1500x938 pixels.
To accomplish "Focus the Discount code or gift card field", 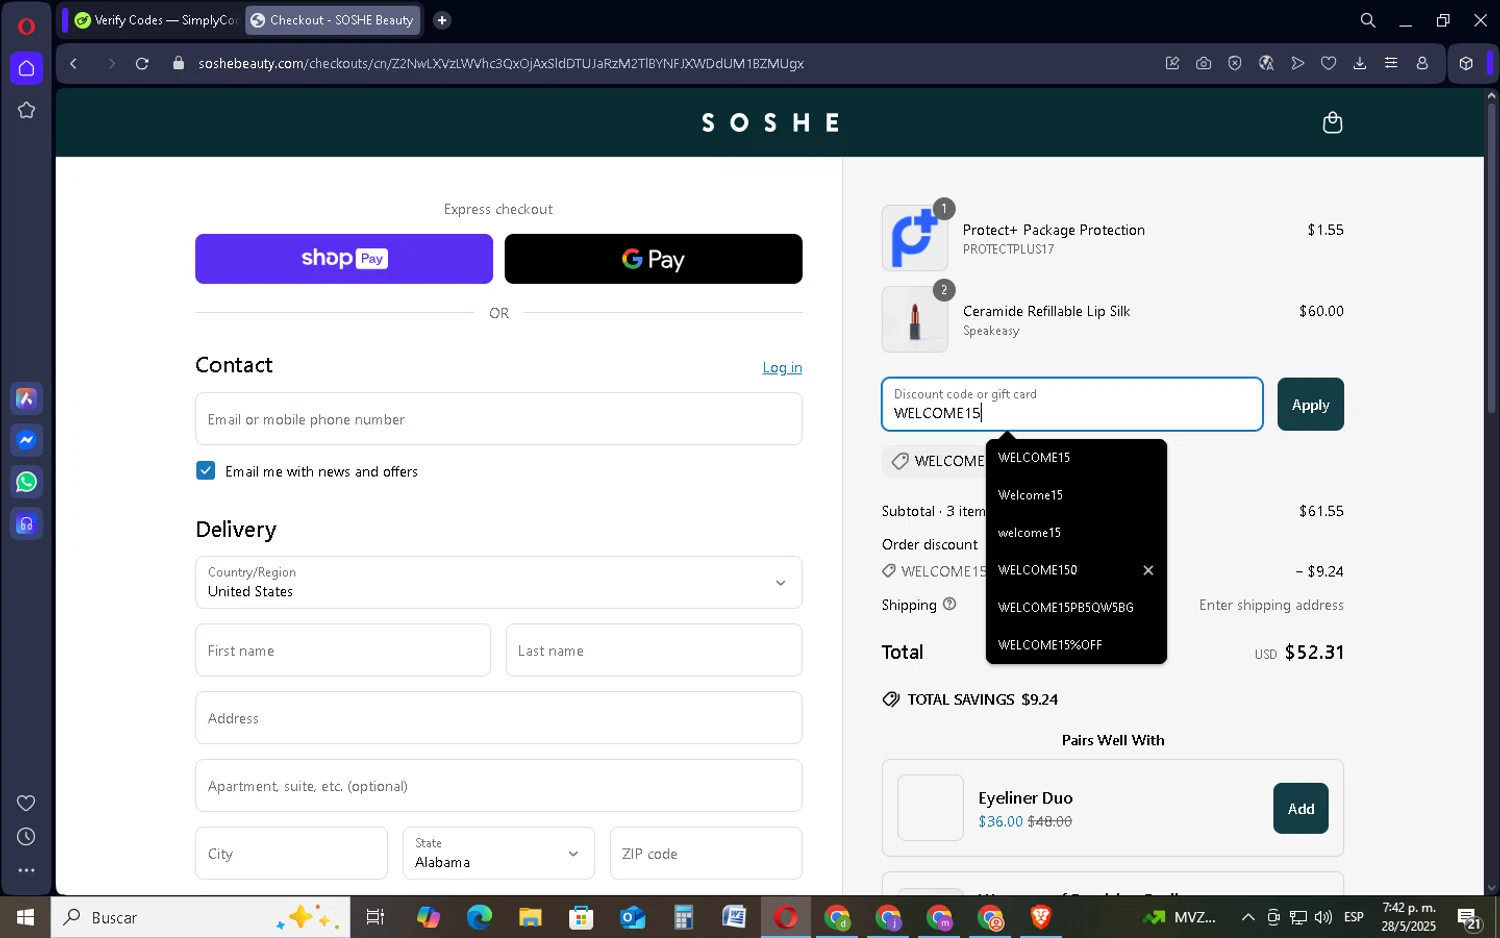I will tap(1072, 404).
